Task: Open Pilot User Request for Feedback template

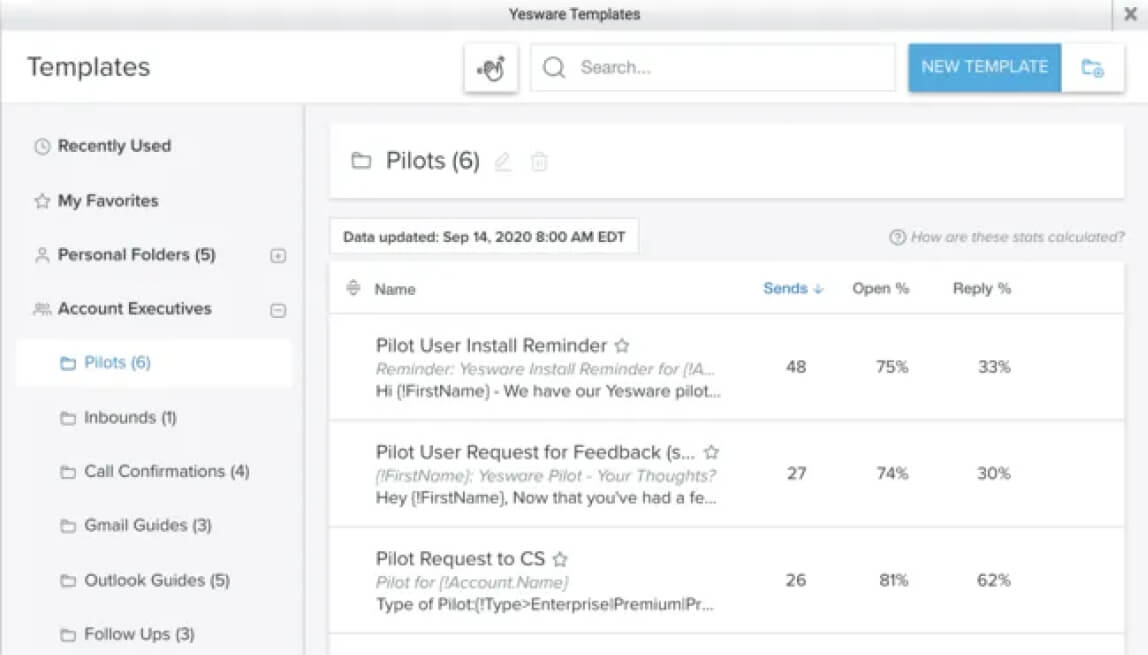Action: (x=535, y=452)
